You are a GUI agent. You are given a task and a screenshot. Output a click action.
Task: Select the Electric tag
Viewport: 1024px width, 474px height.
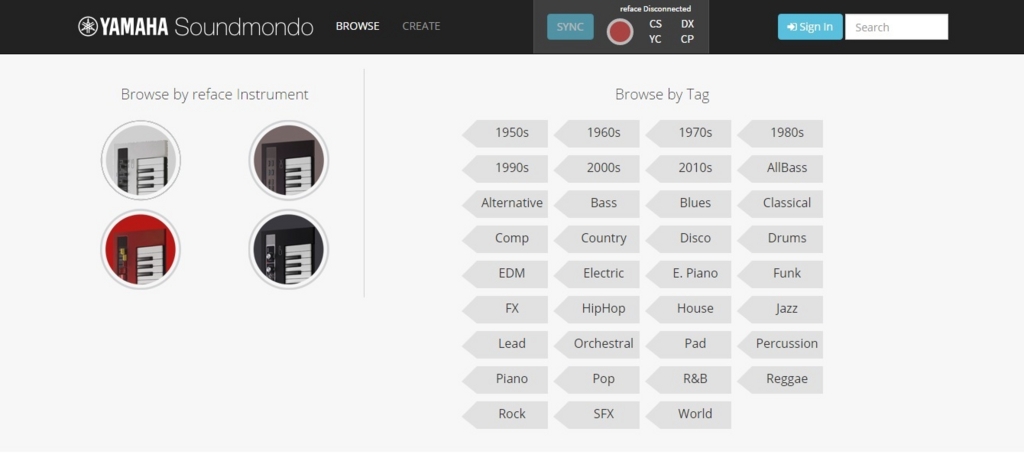click(597, 274)
